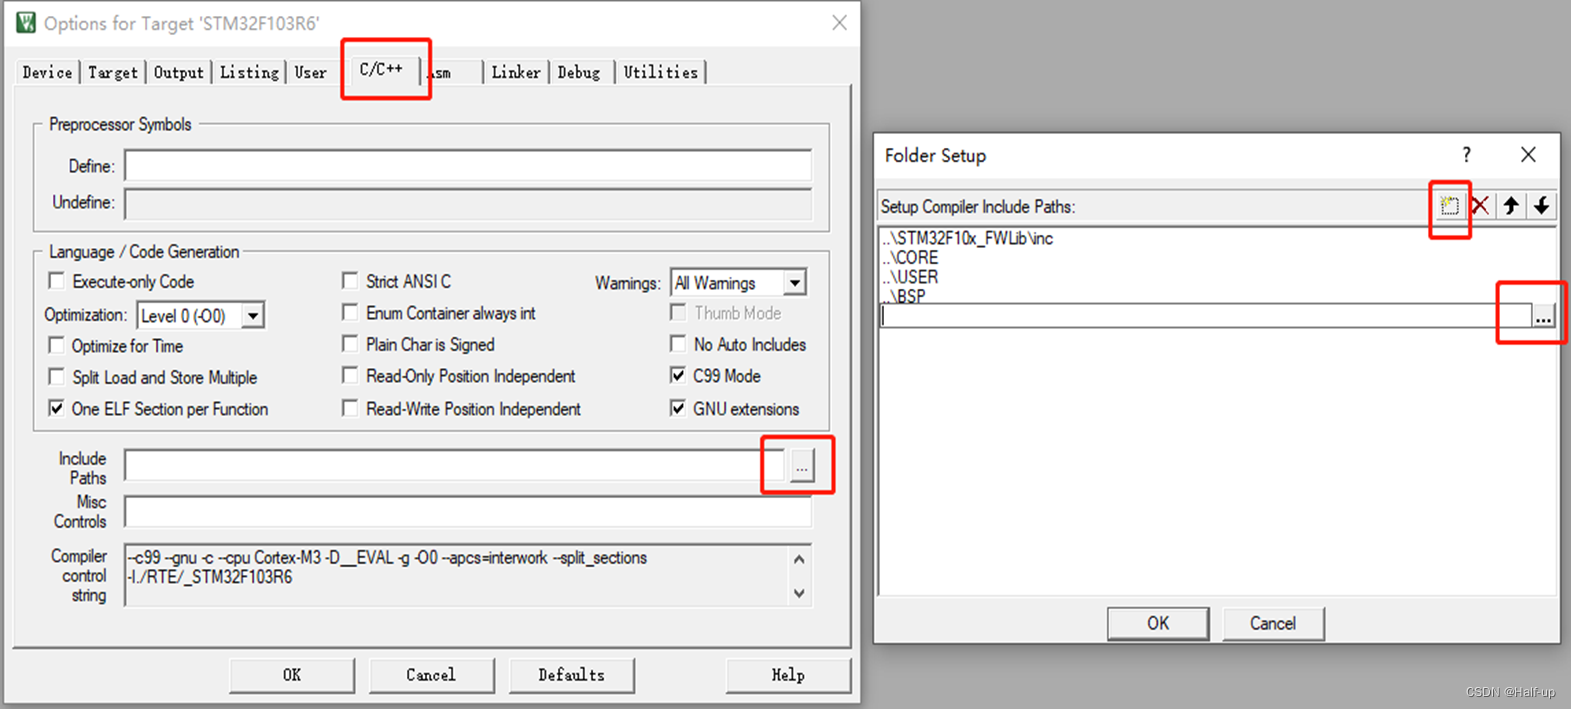Viewport: 1571px width, 709px height.
Task: Uncheck C99 Mode
Action: pos(678,376)
